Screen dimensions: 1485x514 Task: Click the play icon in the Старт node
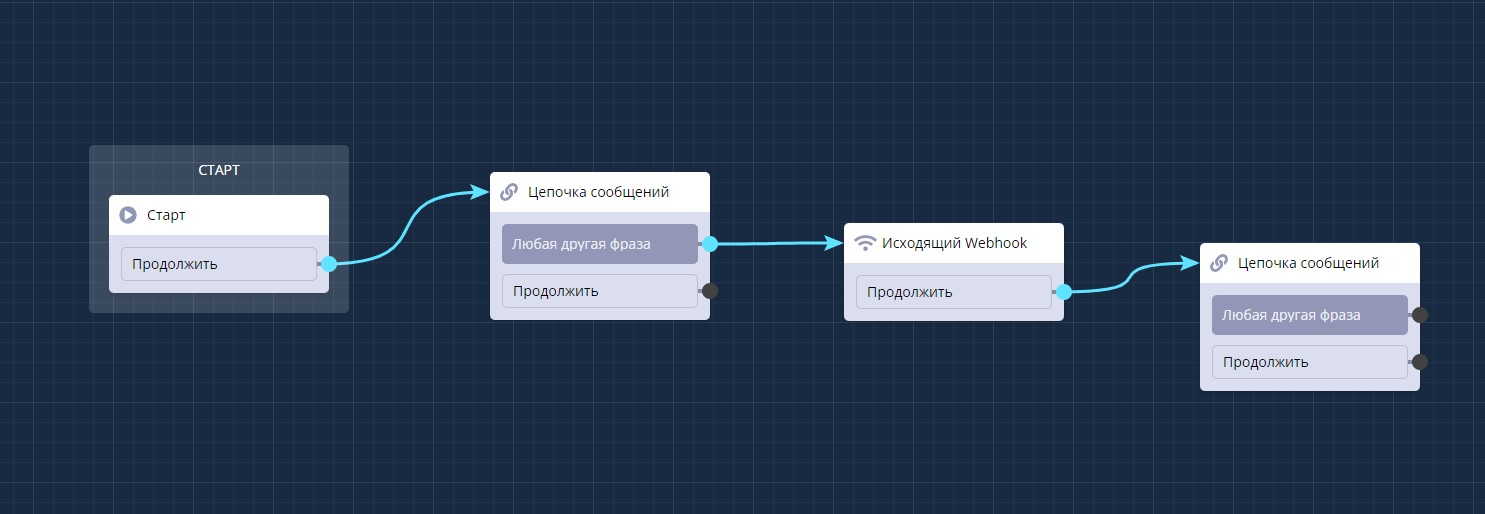point(127,215)
